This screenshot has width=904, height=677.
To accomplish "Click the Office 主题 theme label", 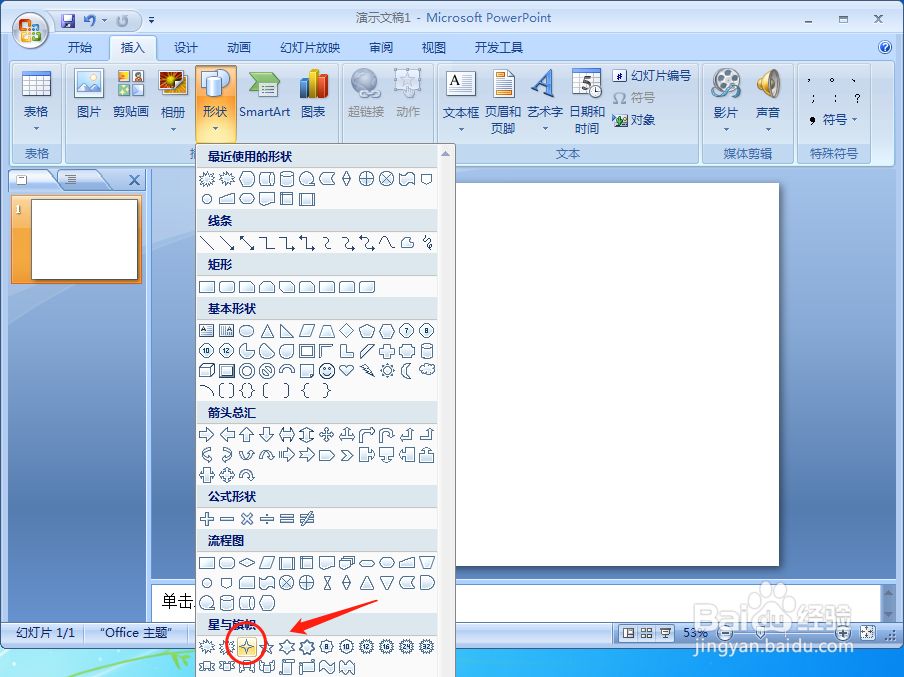I will tap(136, 633).
